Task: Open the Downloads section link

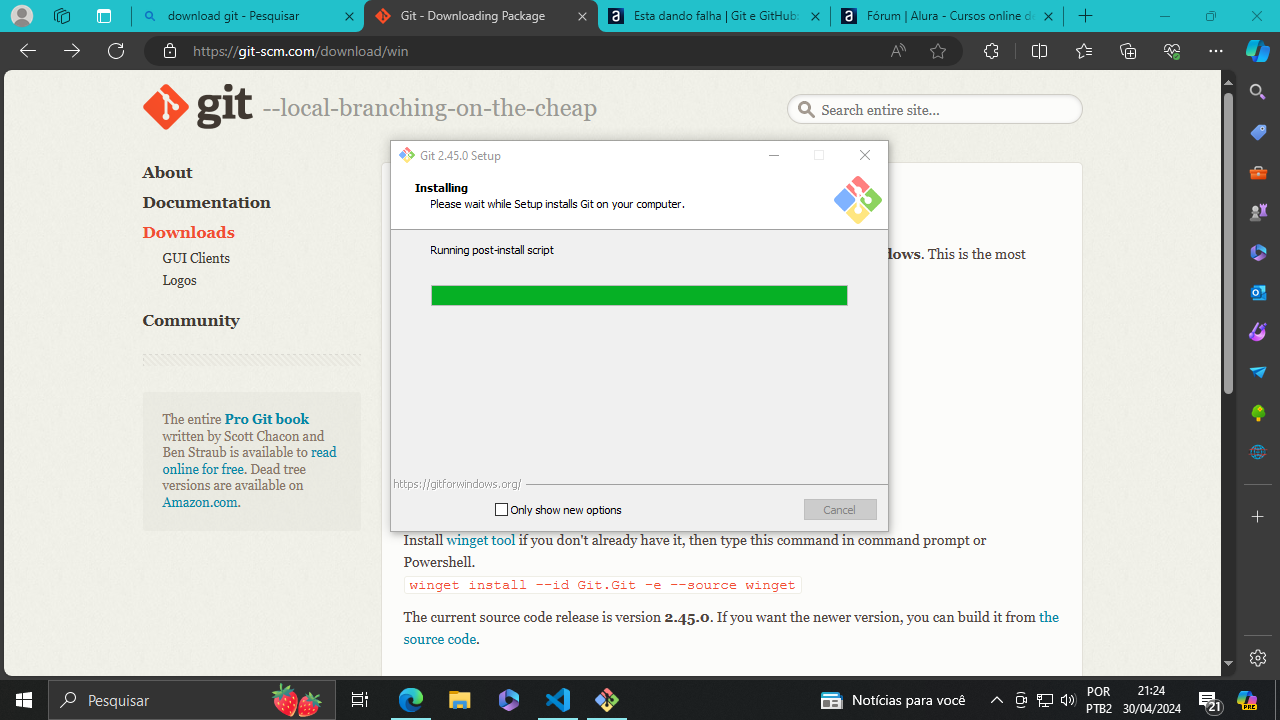Action: [188, 232]
